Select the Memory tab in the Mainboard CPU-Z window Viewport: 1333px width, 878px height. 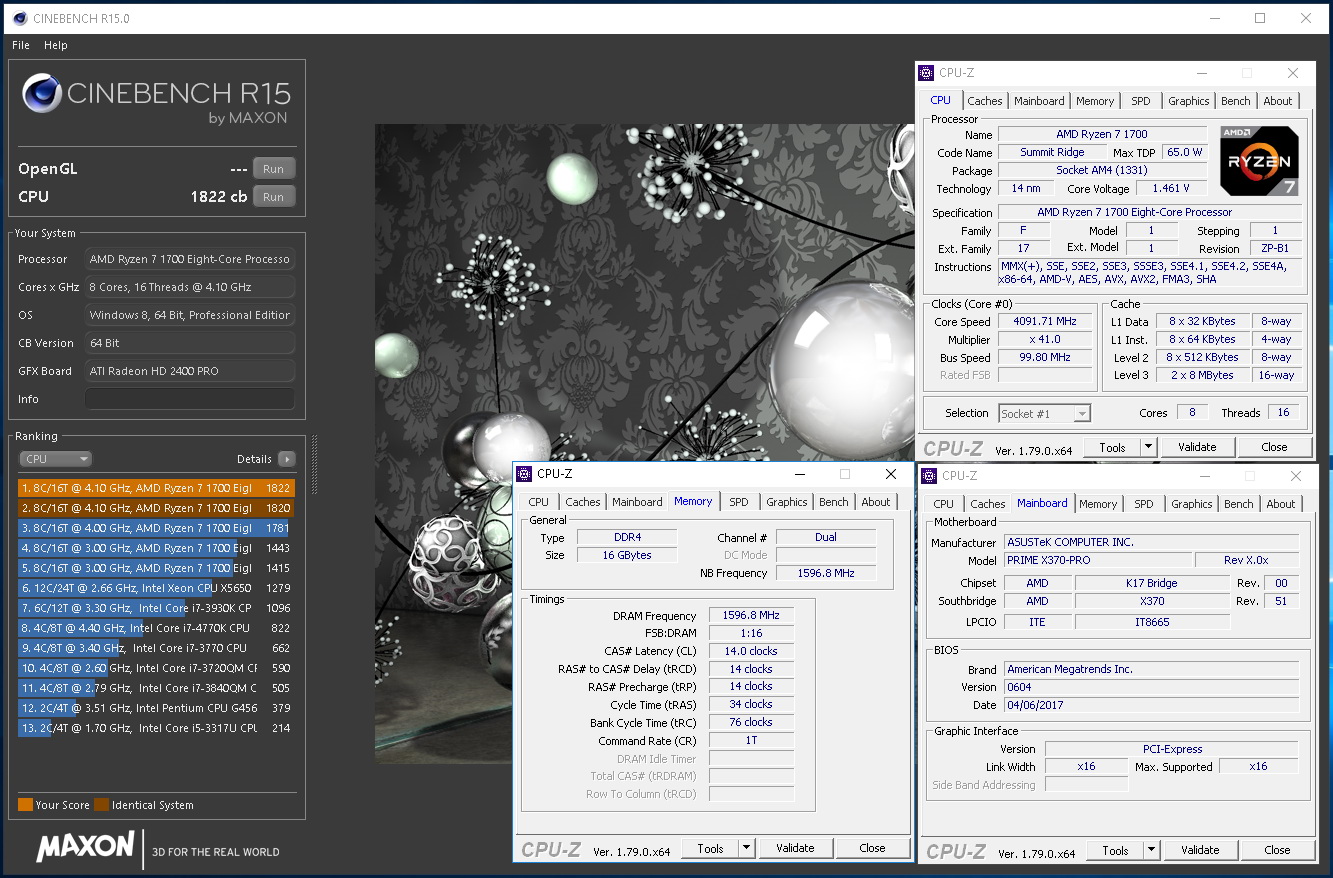coord(1097,504)
